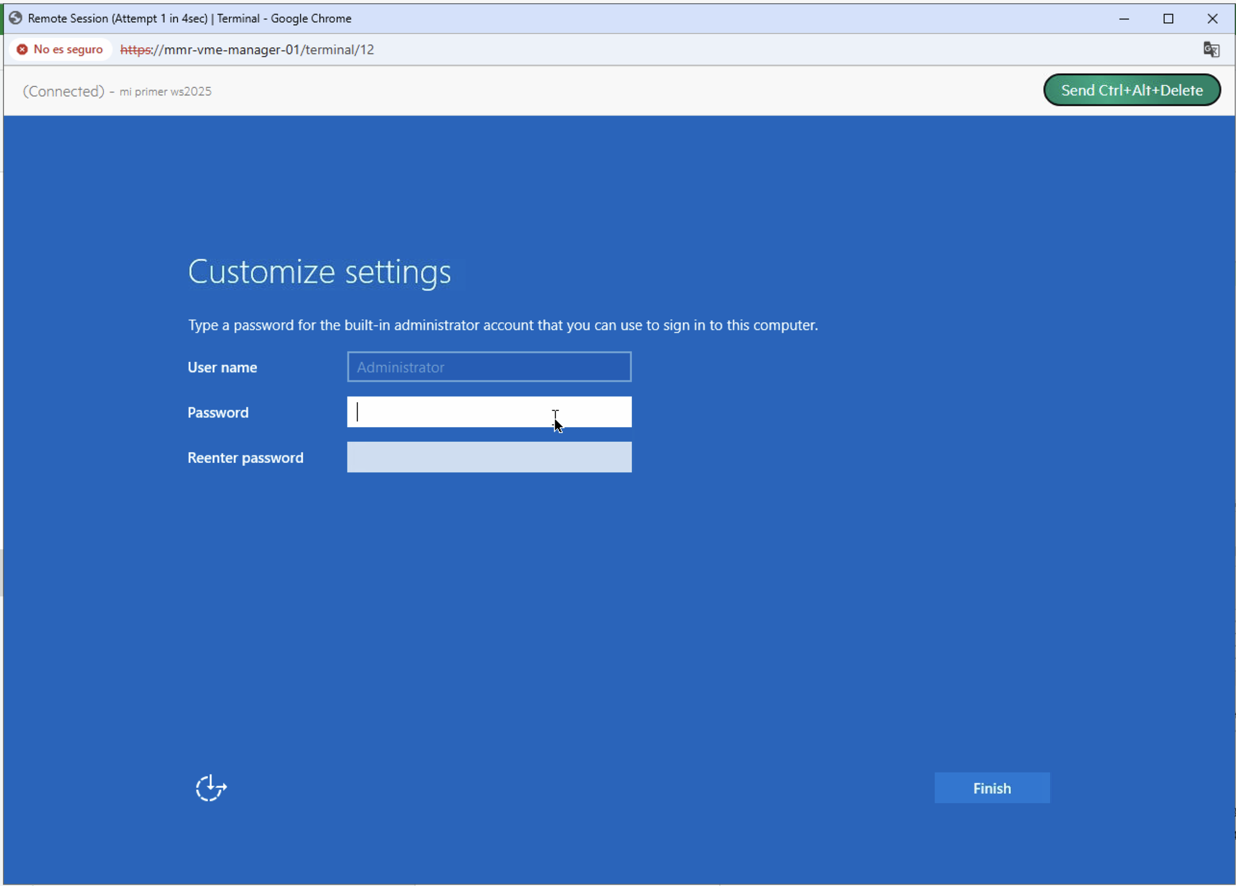The image size is (1236, 886).
Task: Click the 'Customize settings' heading
Action: [319, 271]
